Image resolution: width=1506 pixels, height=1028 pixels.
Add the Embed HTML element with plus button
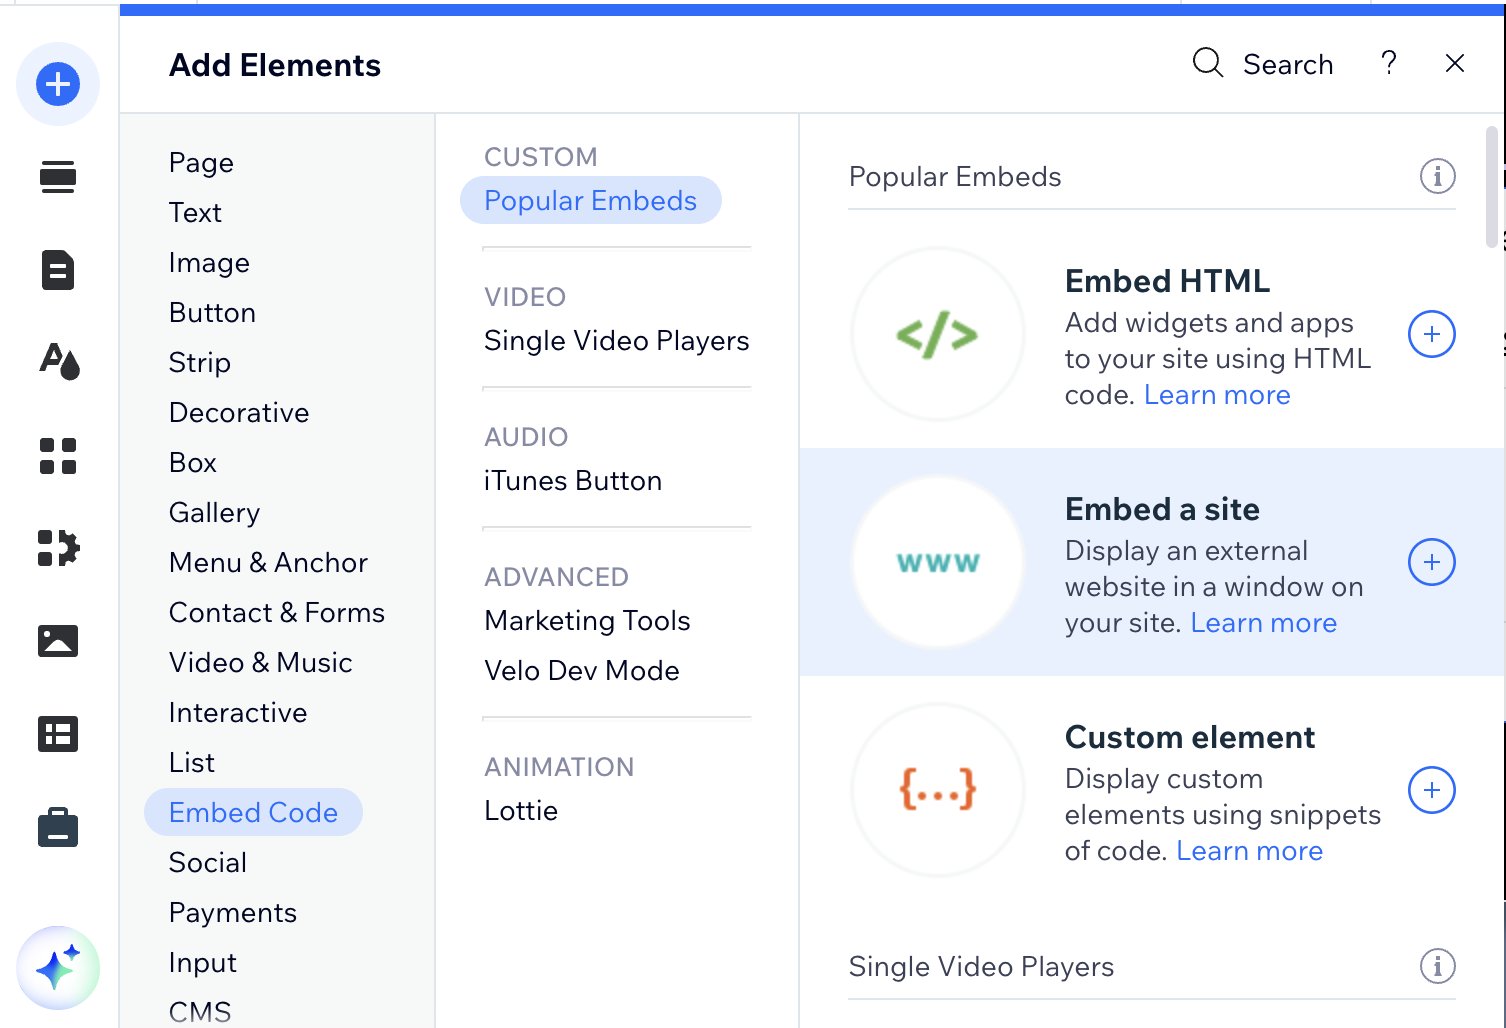click(x=1432, y=334)
